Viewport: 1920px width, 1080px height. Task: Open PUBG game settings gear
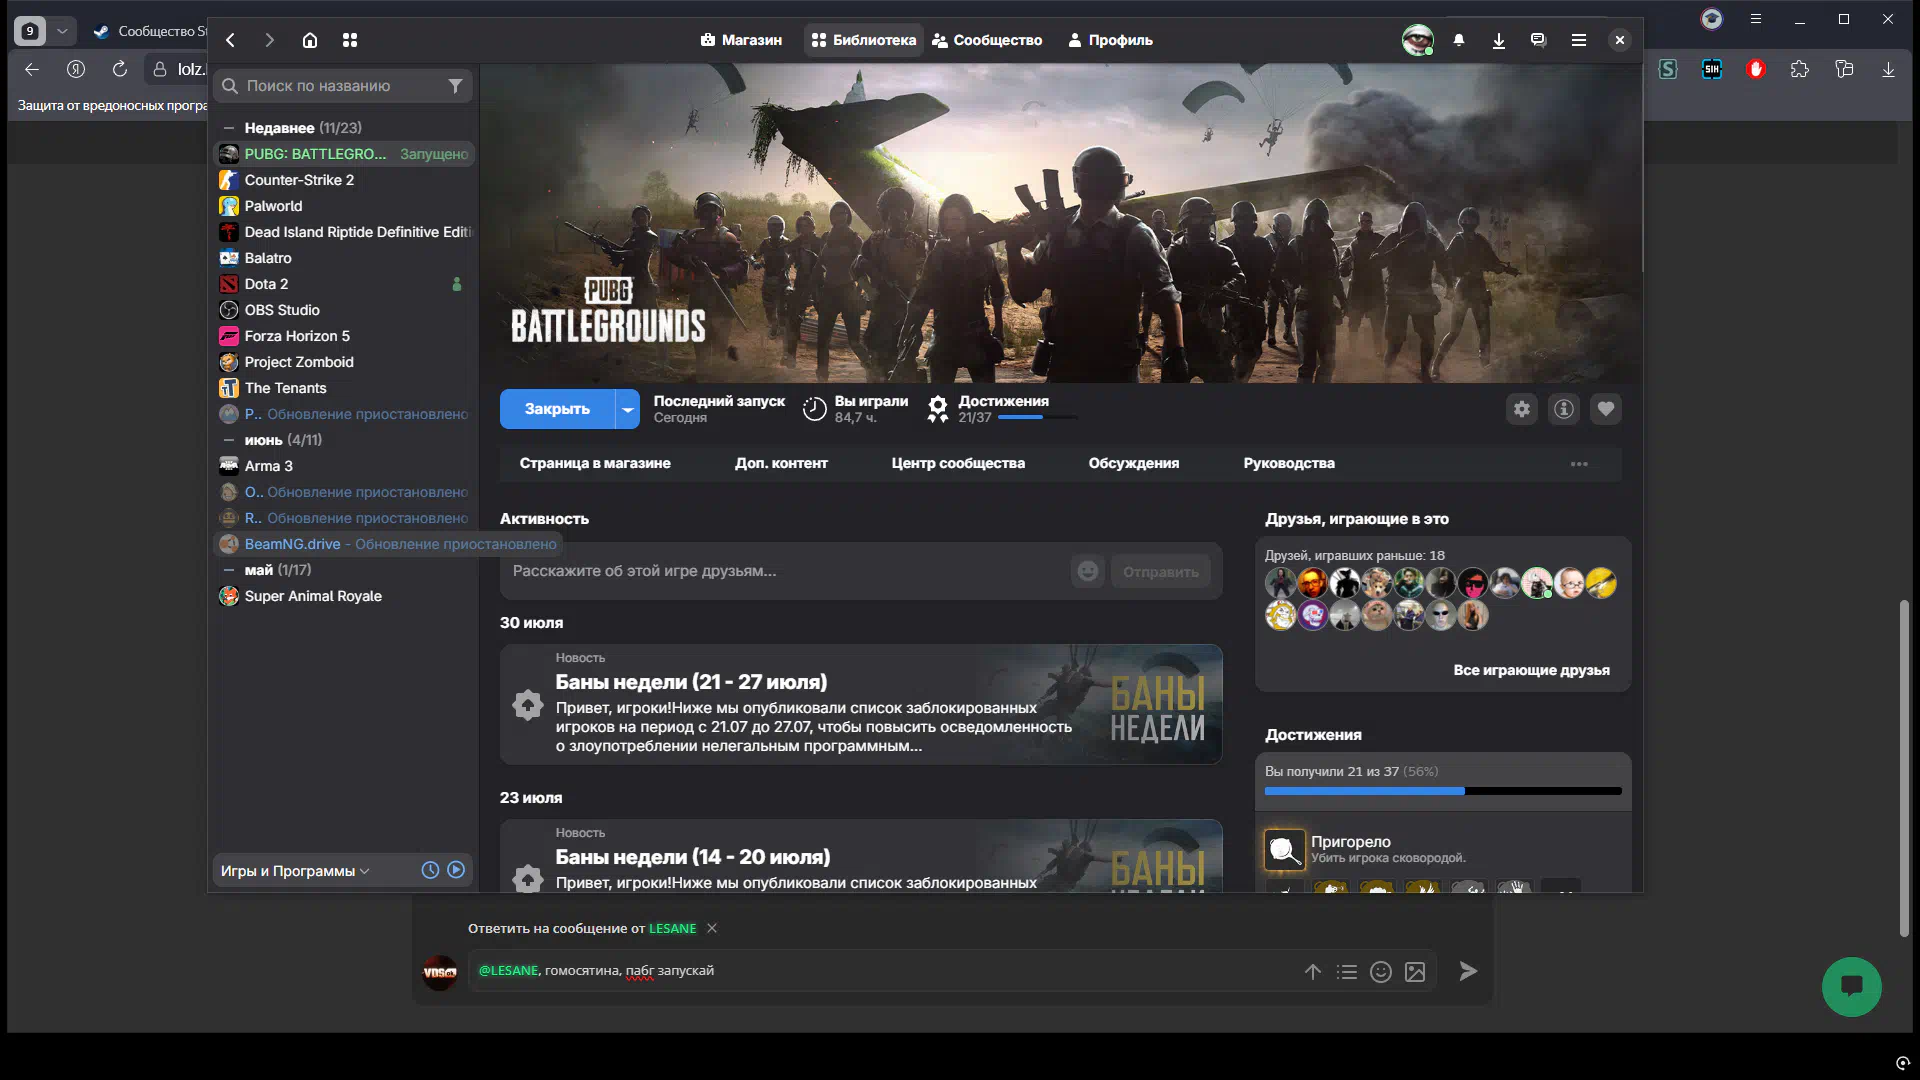pos(1522,409)
